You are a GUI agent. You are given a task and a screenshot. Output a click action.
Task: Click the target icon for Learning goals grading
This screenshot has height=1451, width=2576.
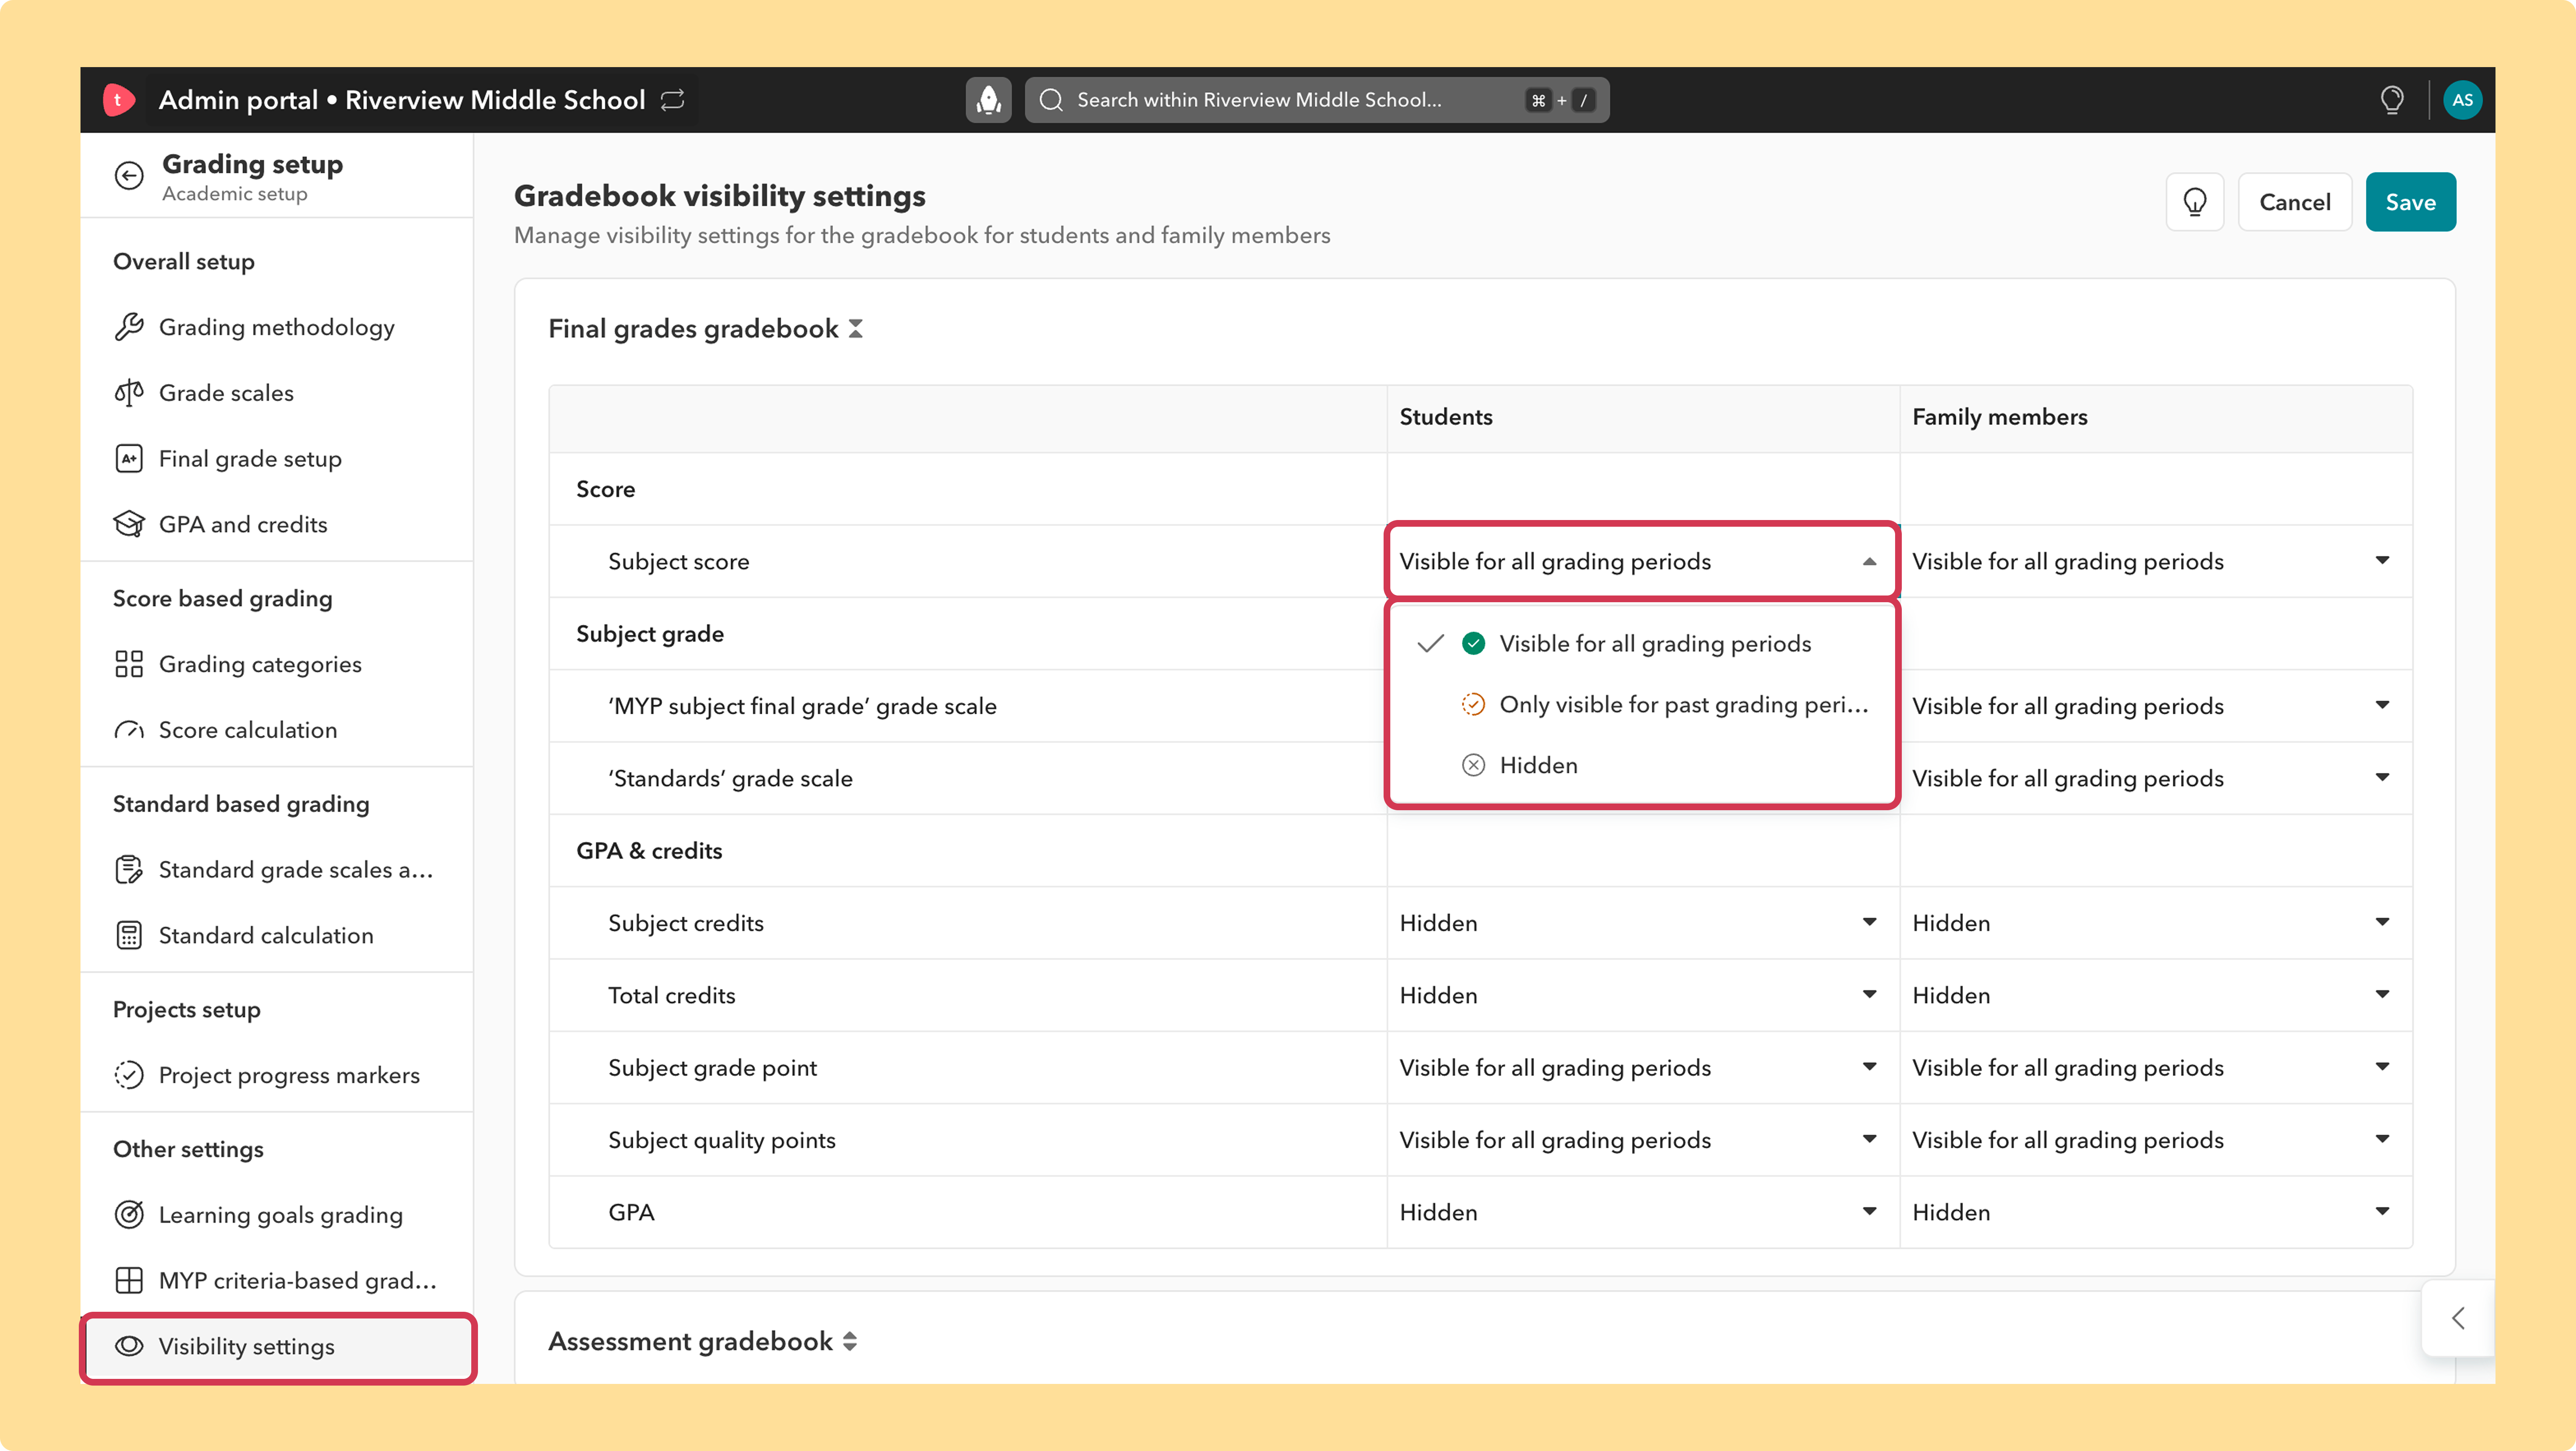[129, 1214]
